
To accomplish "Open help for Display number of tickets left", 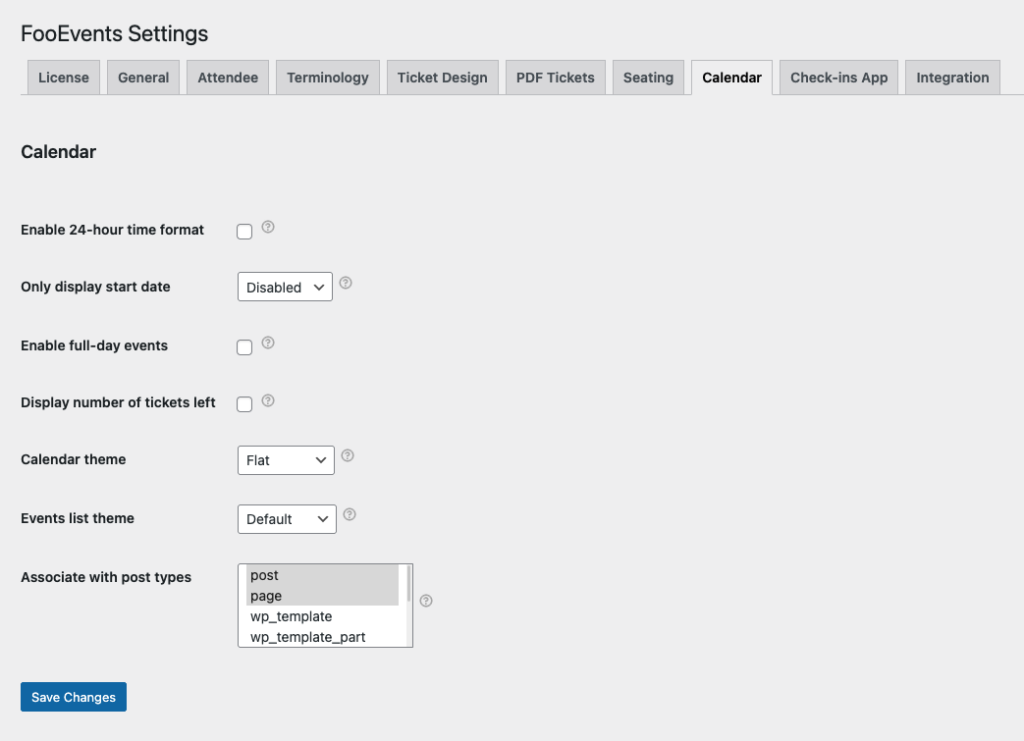I will click(268, 400).
